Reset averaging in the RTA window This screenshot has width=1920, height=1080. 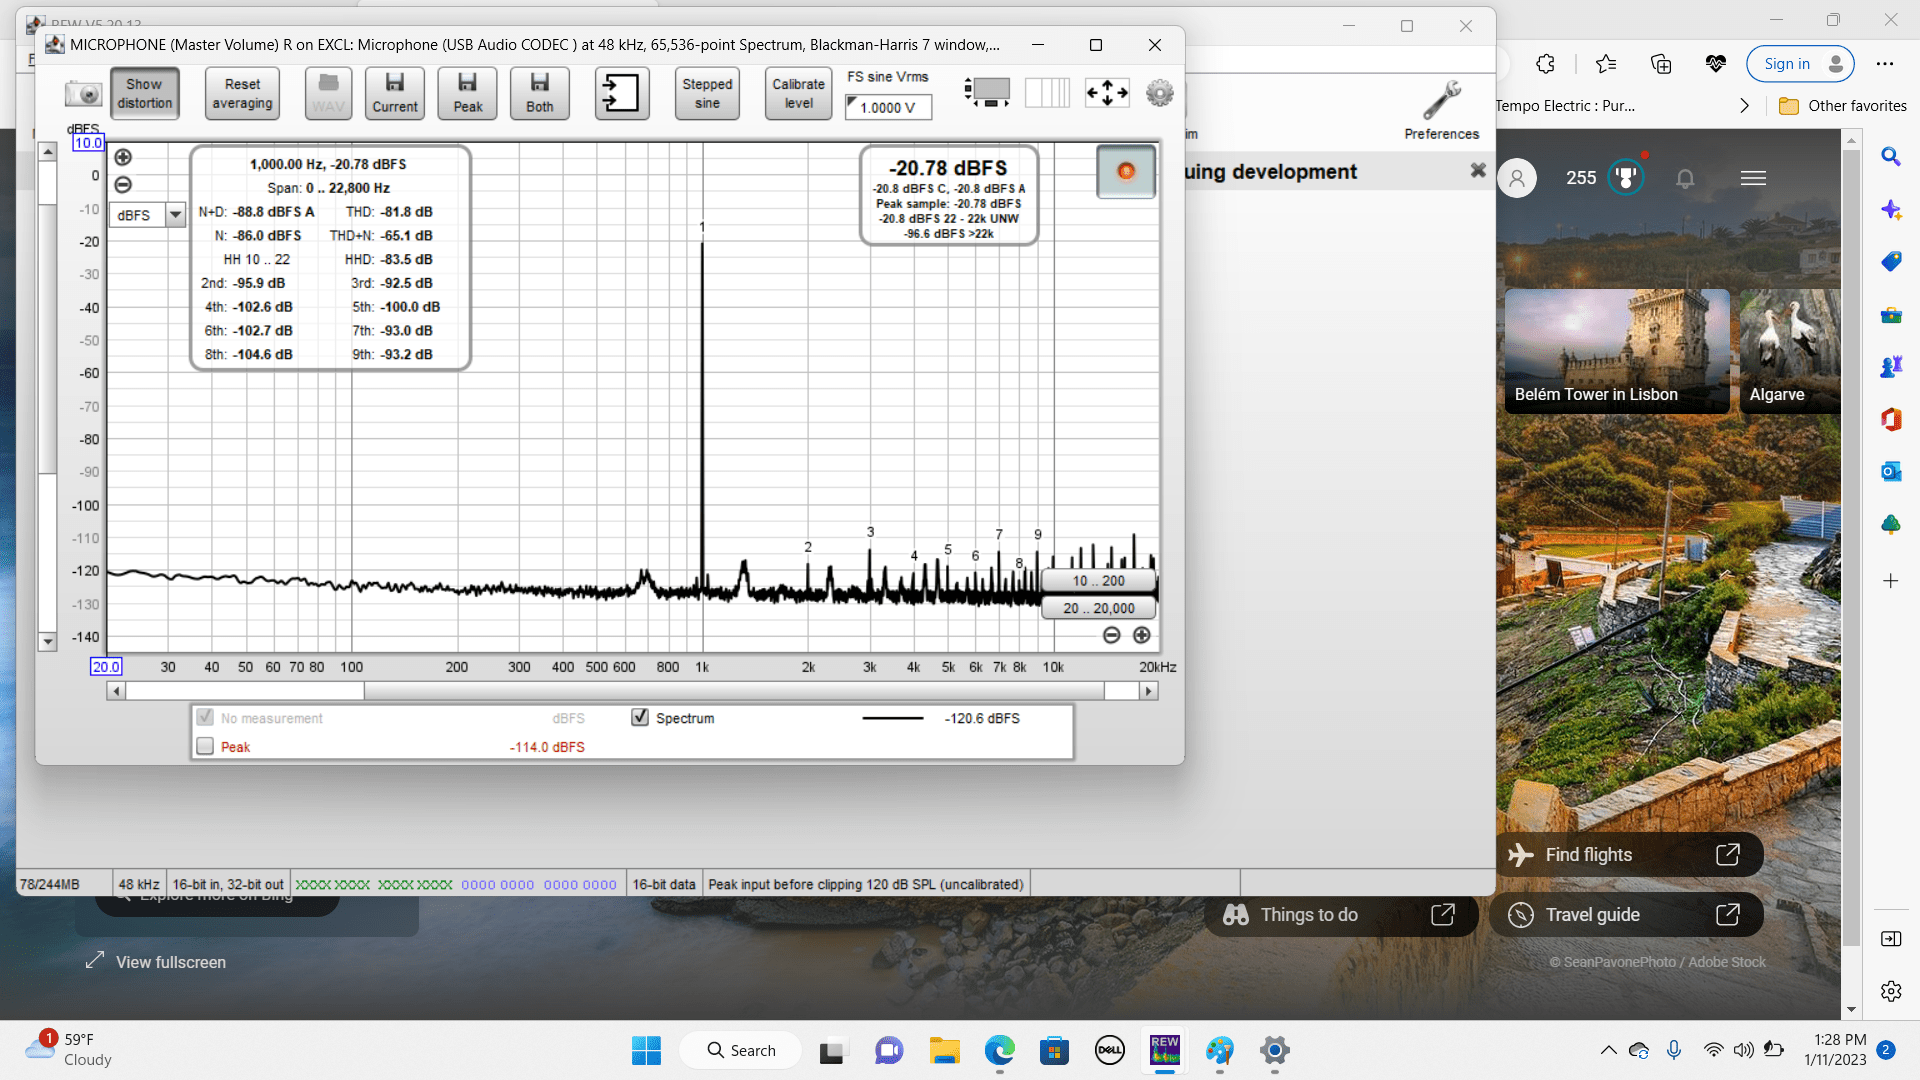click(242, 94)
